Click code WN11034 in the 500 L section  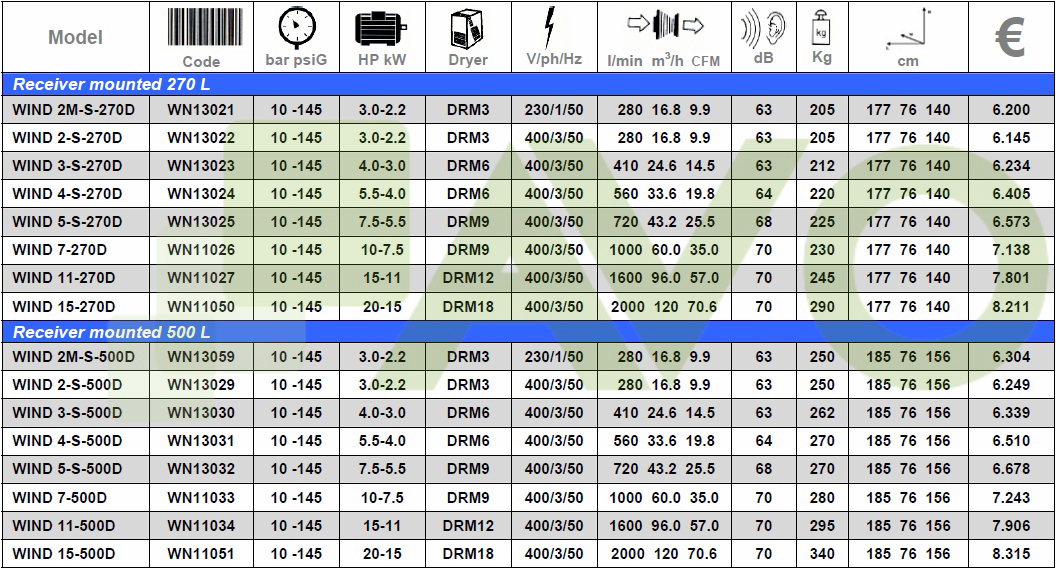pos(201,526)
